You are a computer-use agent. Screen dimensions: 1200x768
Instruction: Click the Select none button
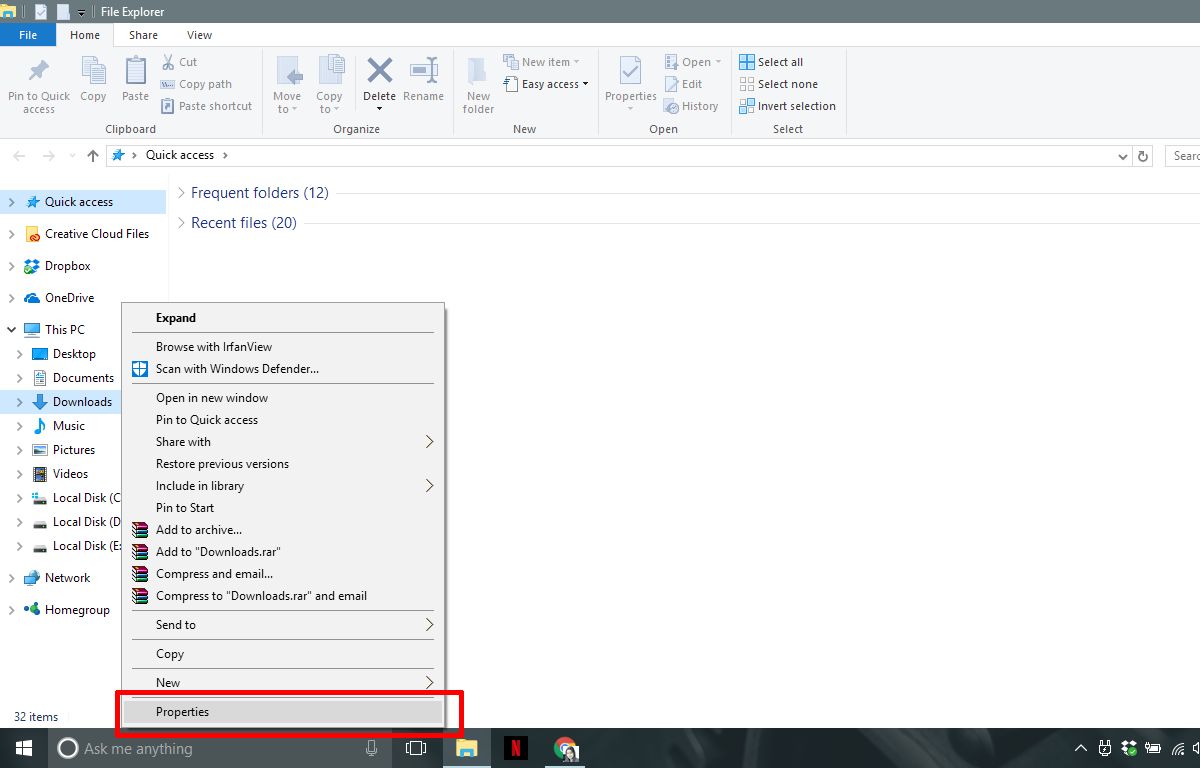779,84
